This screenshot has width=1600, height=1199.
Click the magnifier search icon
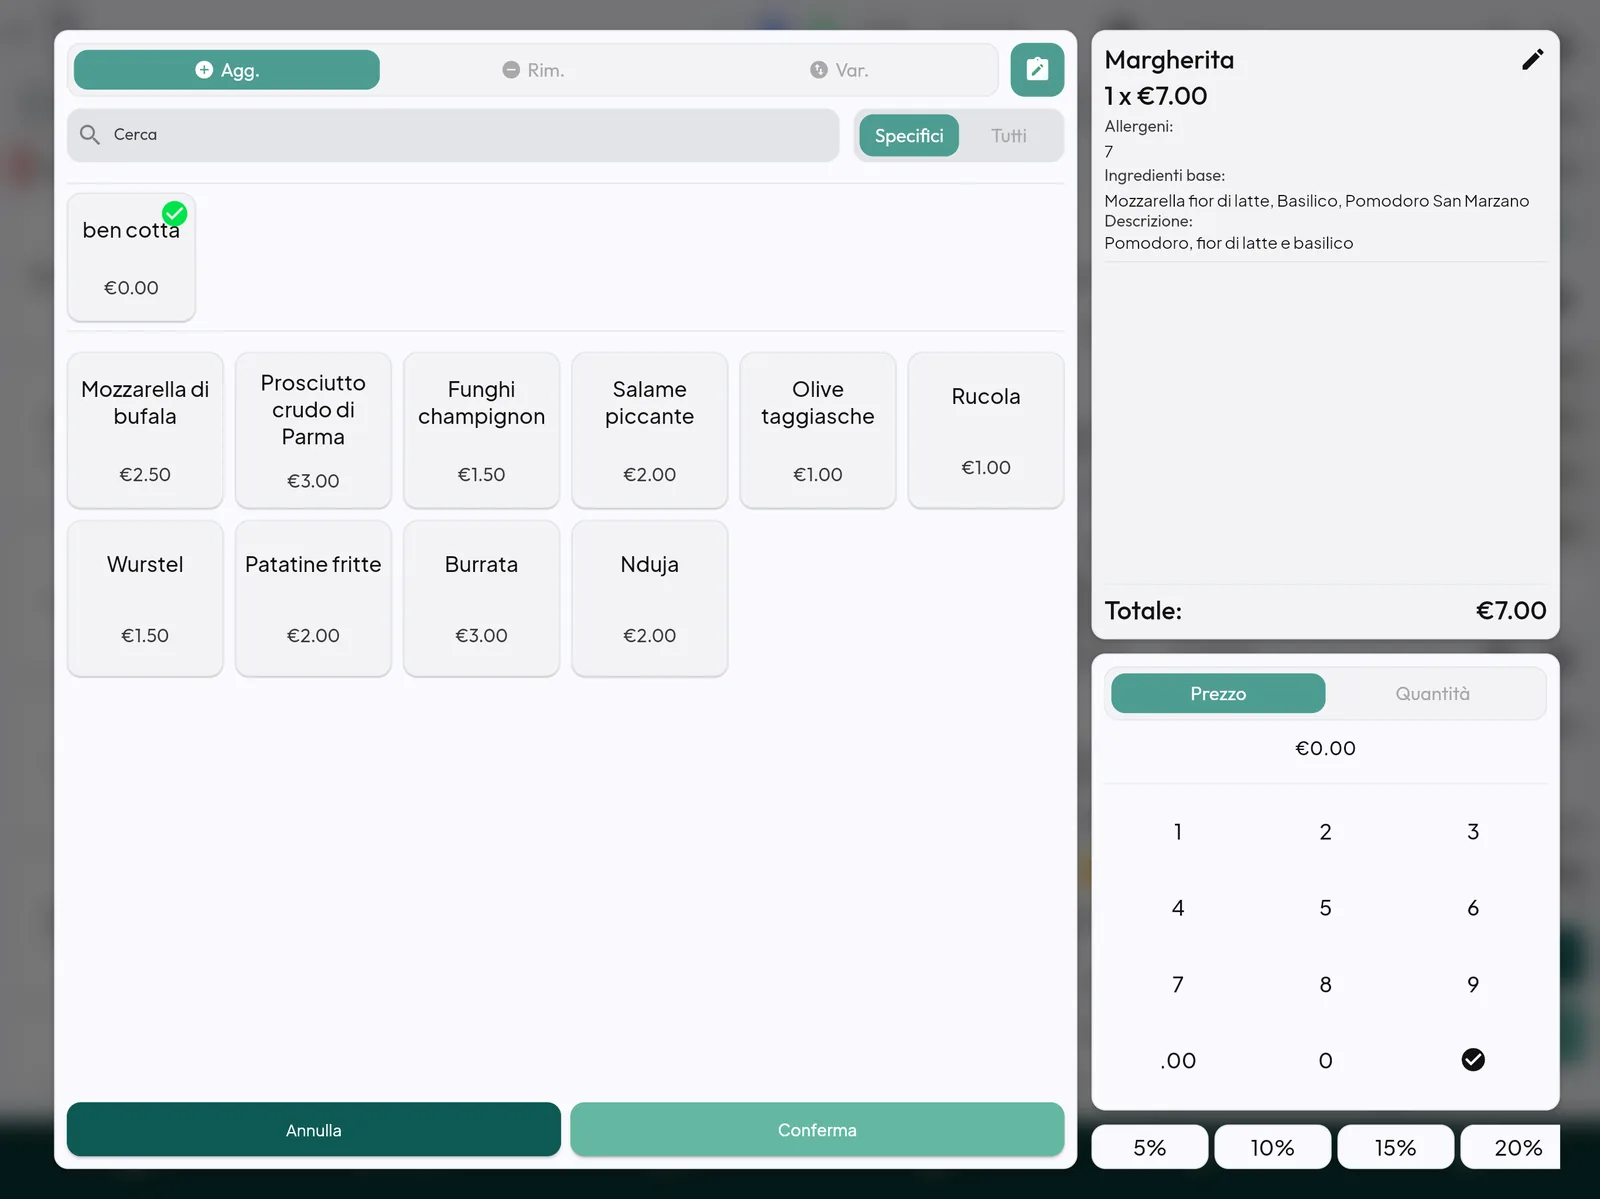tap(90, 135)
